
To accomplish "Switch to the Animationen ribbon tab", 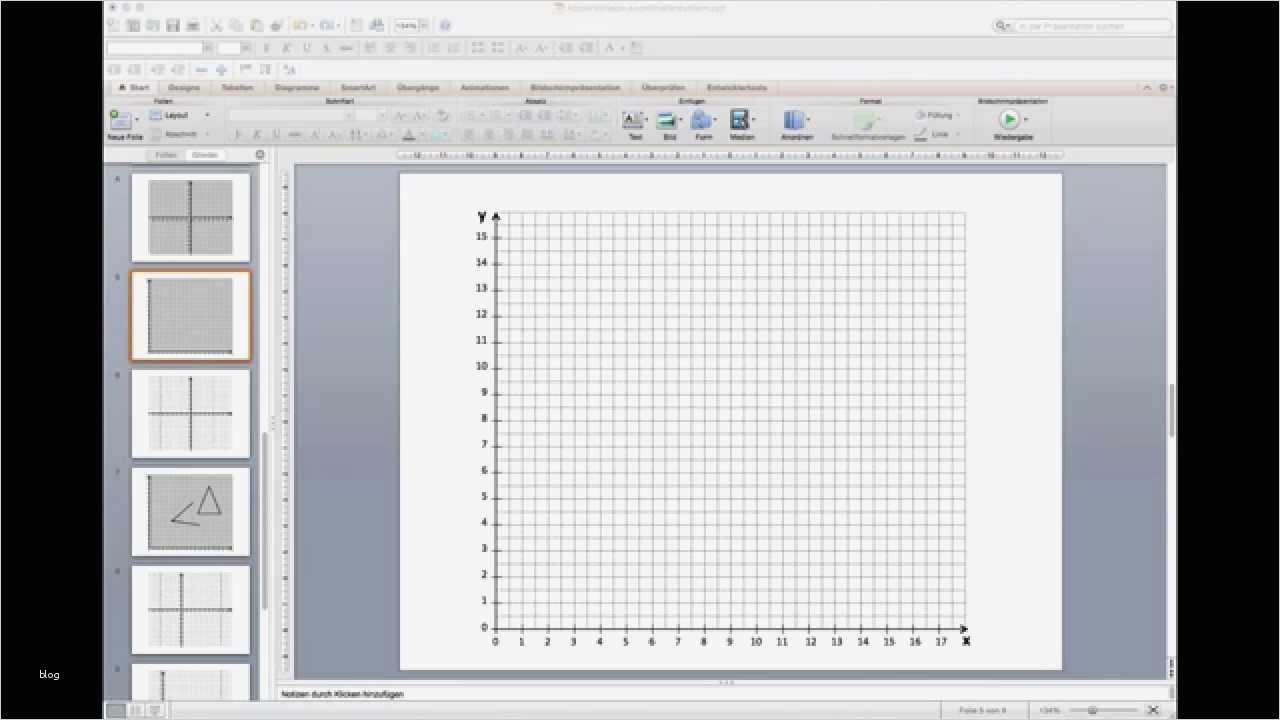I will [x=484, y=87].
